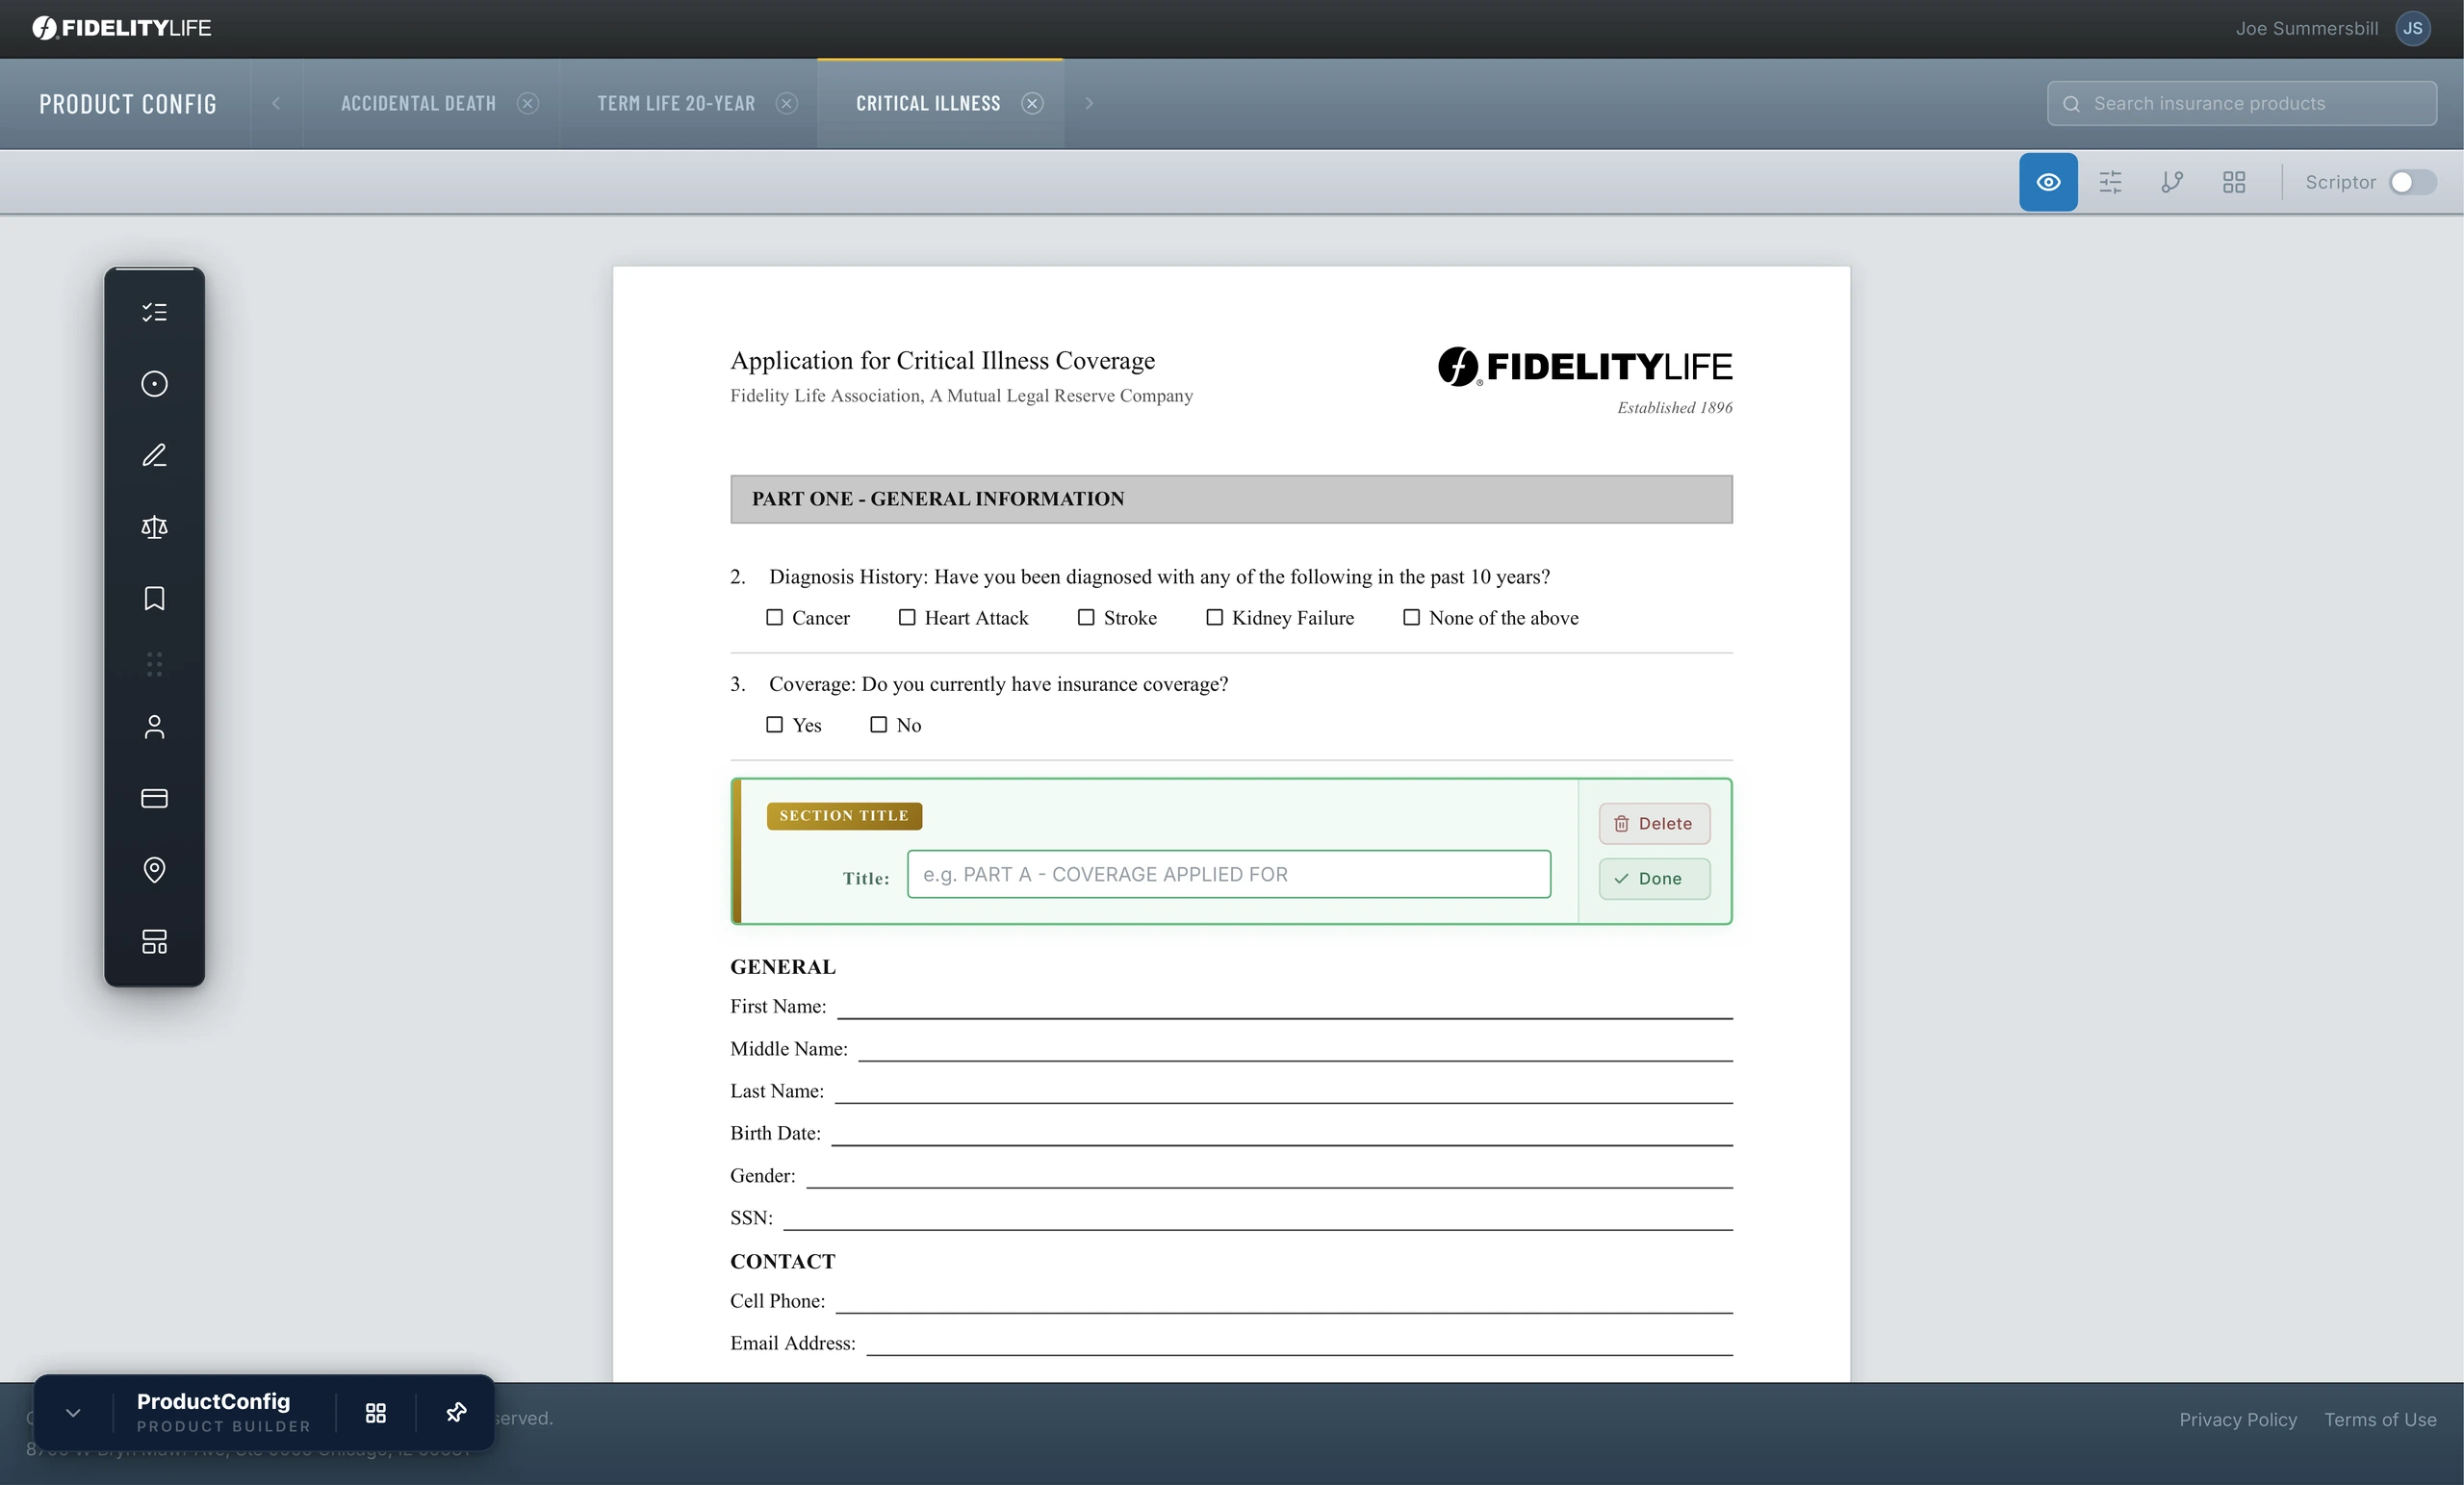2464x1485 pixels.
Task: Confirm section title with Done
Action: pyautogui.click(x=1654, y=879)
